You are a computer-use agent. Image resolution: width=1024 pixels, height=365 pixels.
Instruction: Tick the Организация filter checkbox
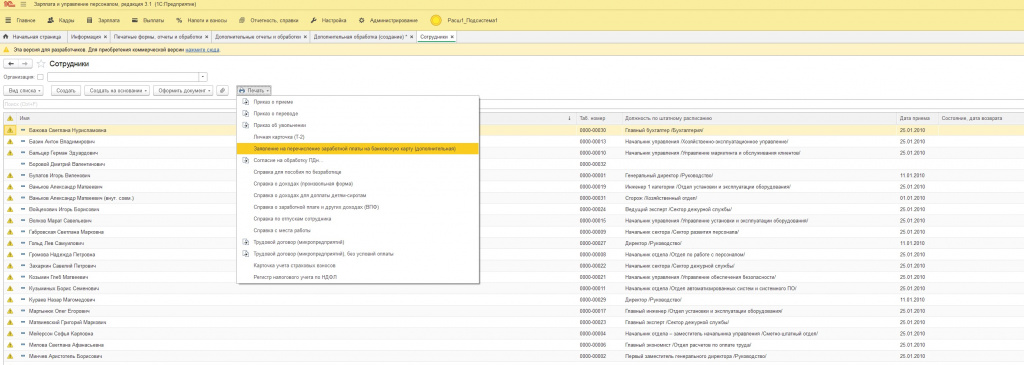tap(40, 77)
